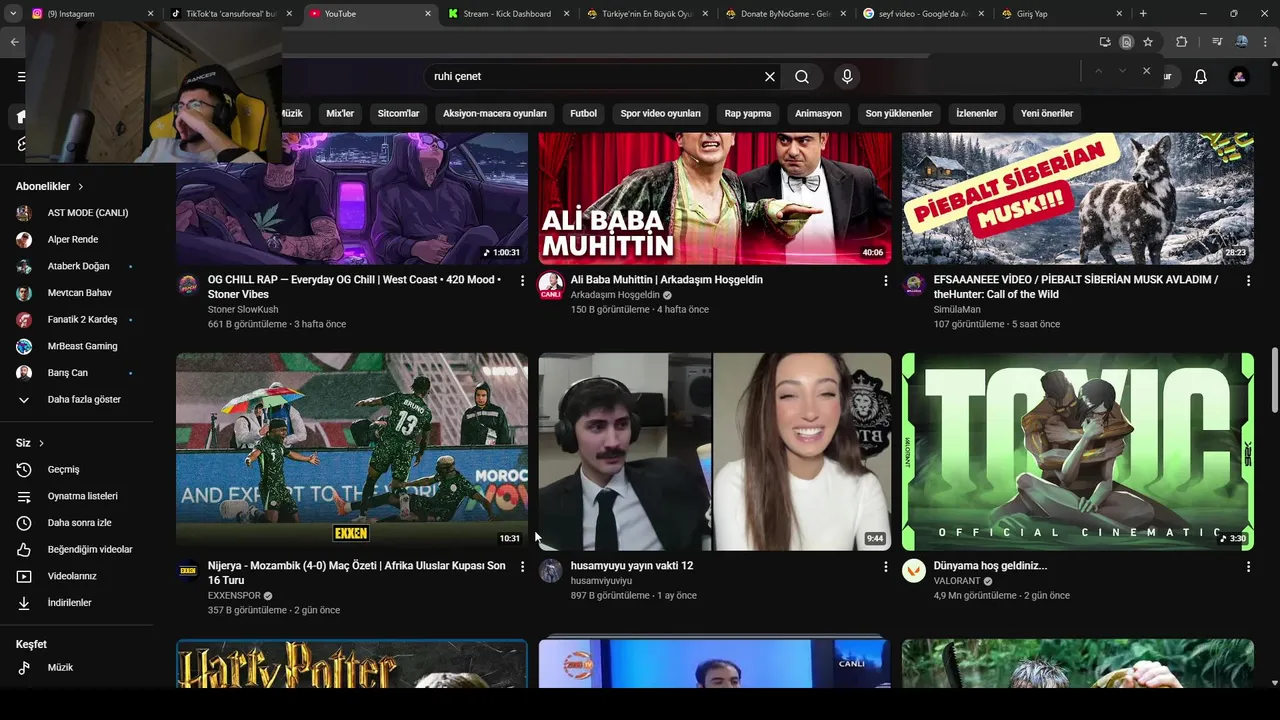Clear the 'ruhi çenet' search text
The image size is (1280, 720).
(770, 77)
